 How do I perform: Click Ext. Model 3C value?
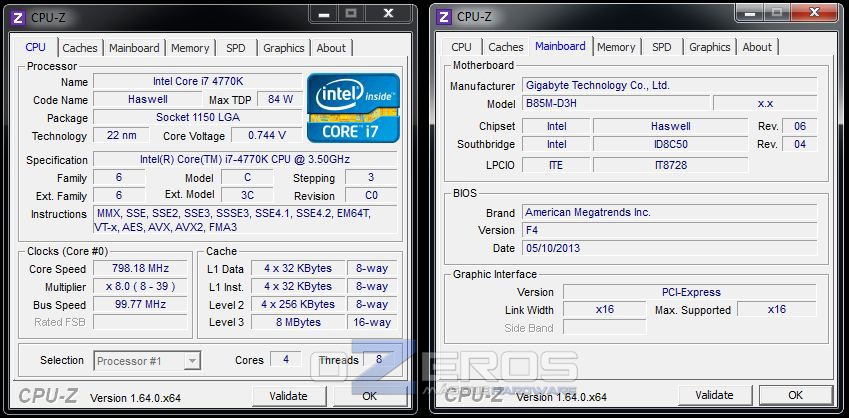pyautogui.click(x=247, y=195)
